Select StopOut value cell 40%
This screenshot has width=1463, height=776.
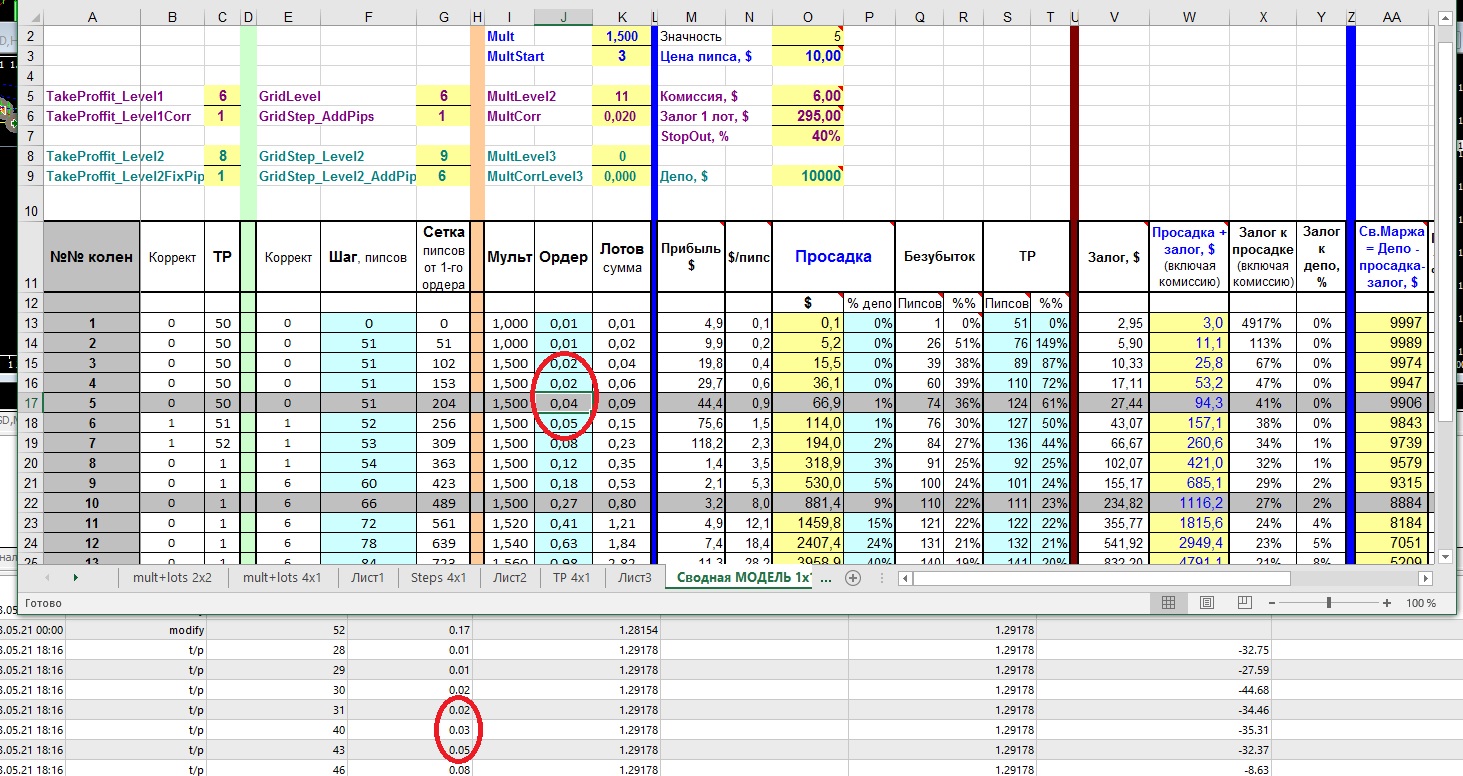point(807,136)
